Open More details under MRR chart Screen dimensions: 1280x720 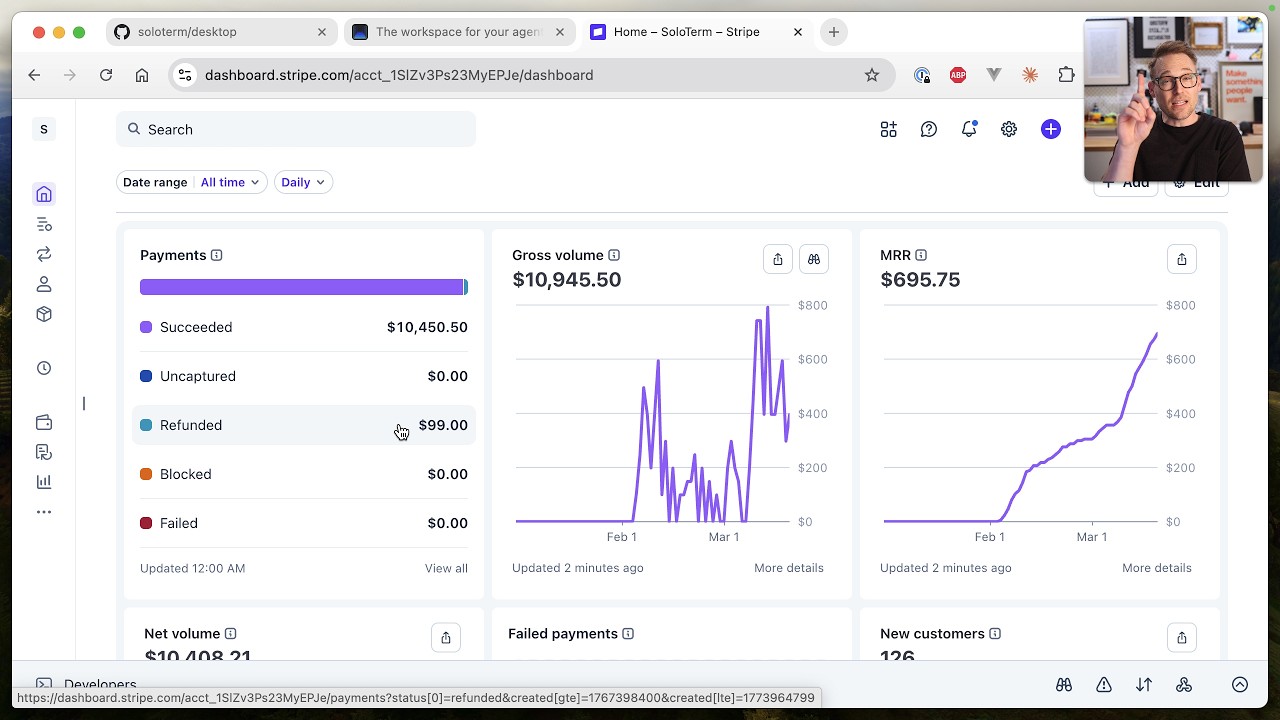tap(1156, 568)
